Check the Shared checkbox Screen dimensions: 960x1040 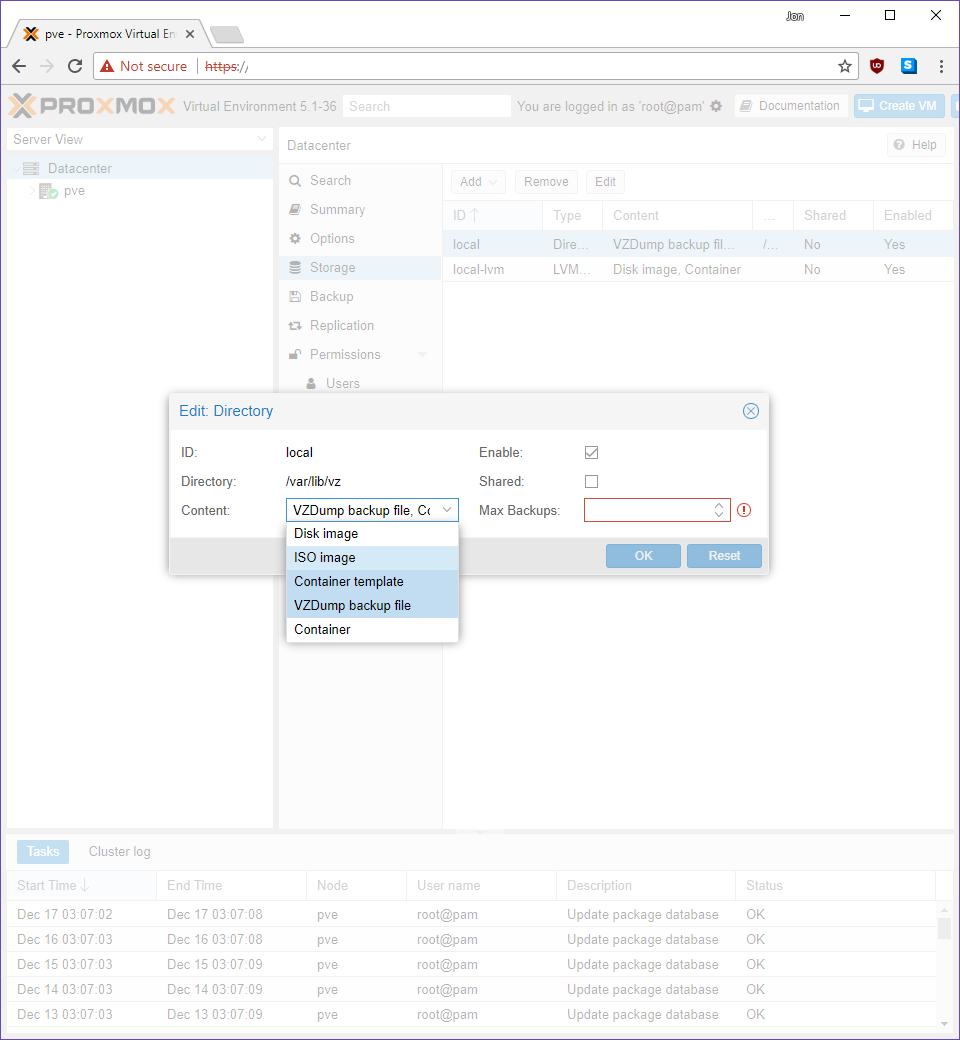click(x=592, y=481)
